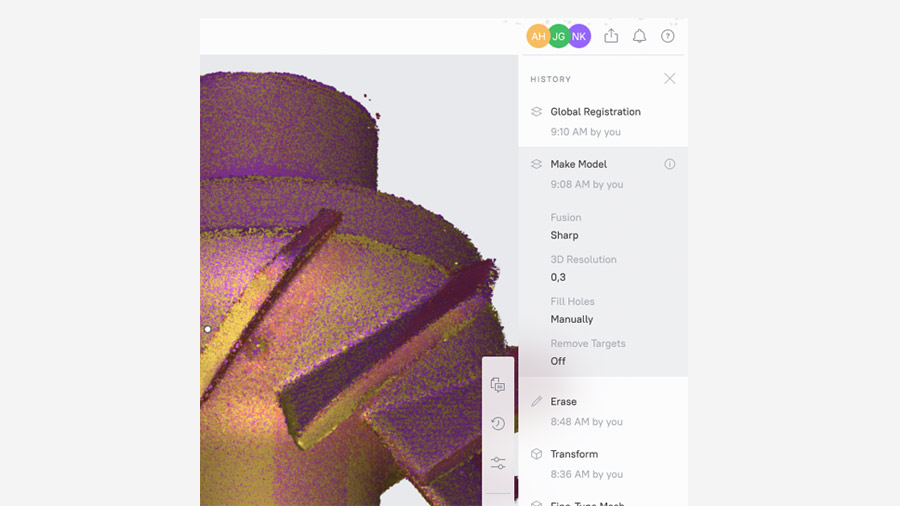Image resolution: width=900 pixels, height=506 pixels.
Task: Click the HISTORY panel title
Action: [x=550, y=79]
